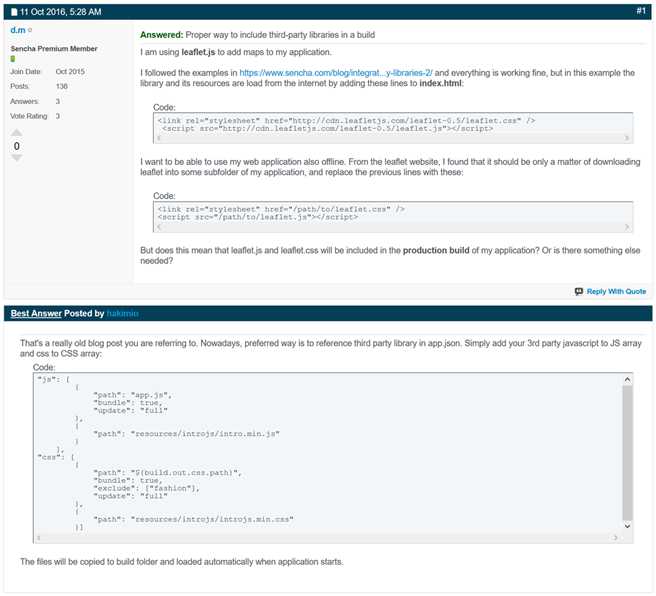Viewport: 656px width, 596px height.
Task: Click the title Proper way to include third-party libraries
Action: coord(280,35)
